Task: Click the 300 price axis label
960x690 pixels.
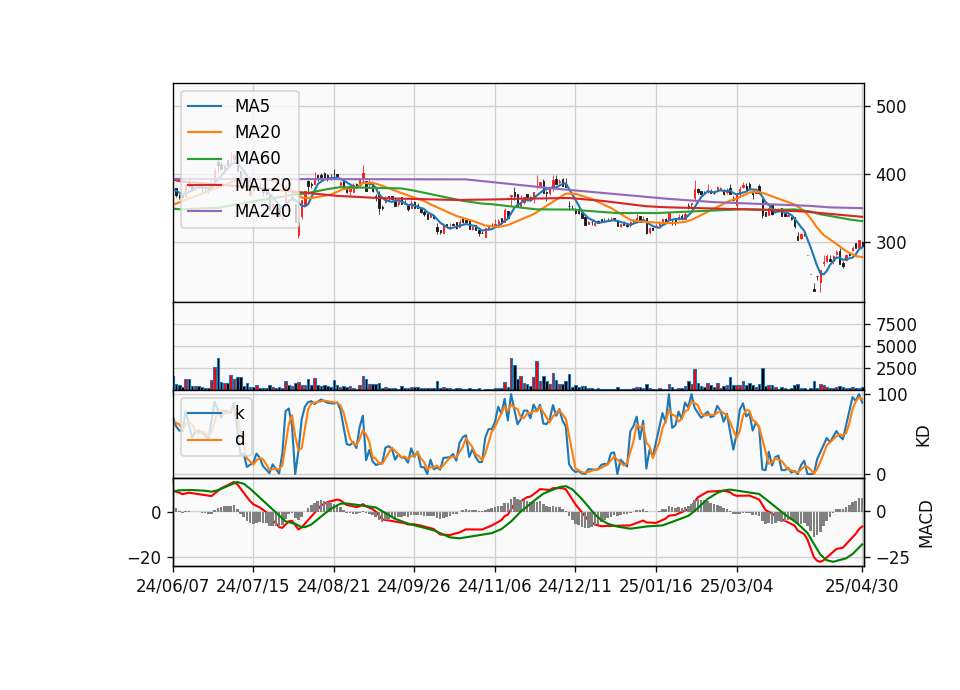Action: click(x=891, y=243)
